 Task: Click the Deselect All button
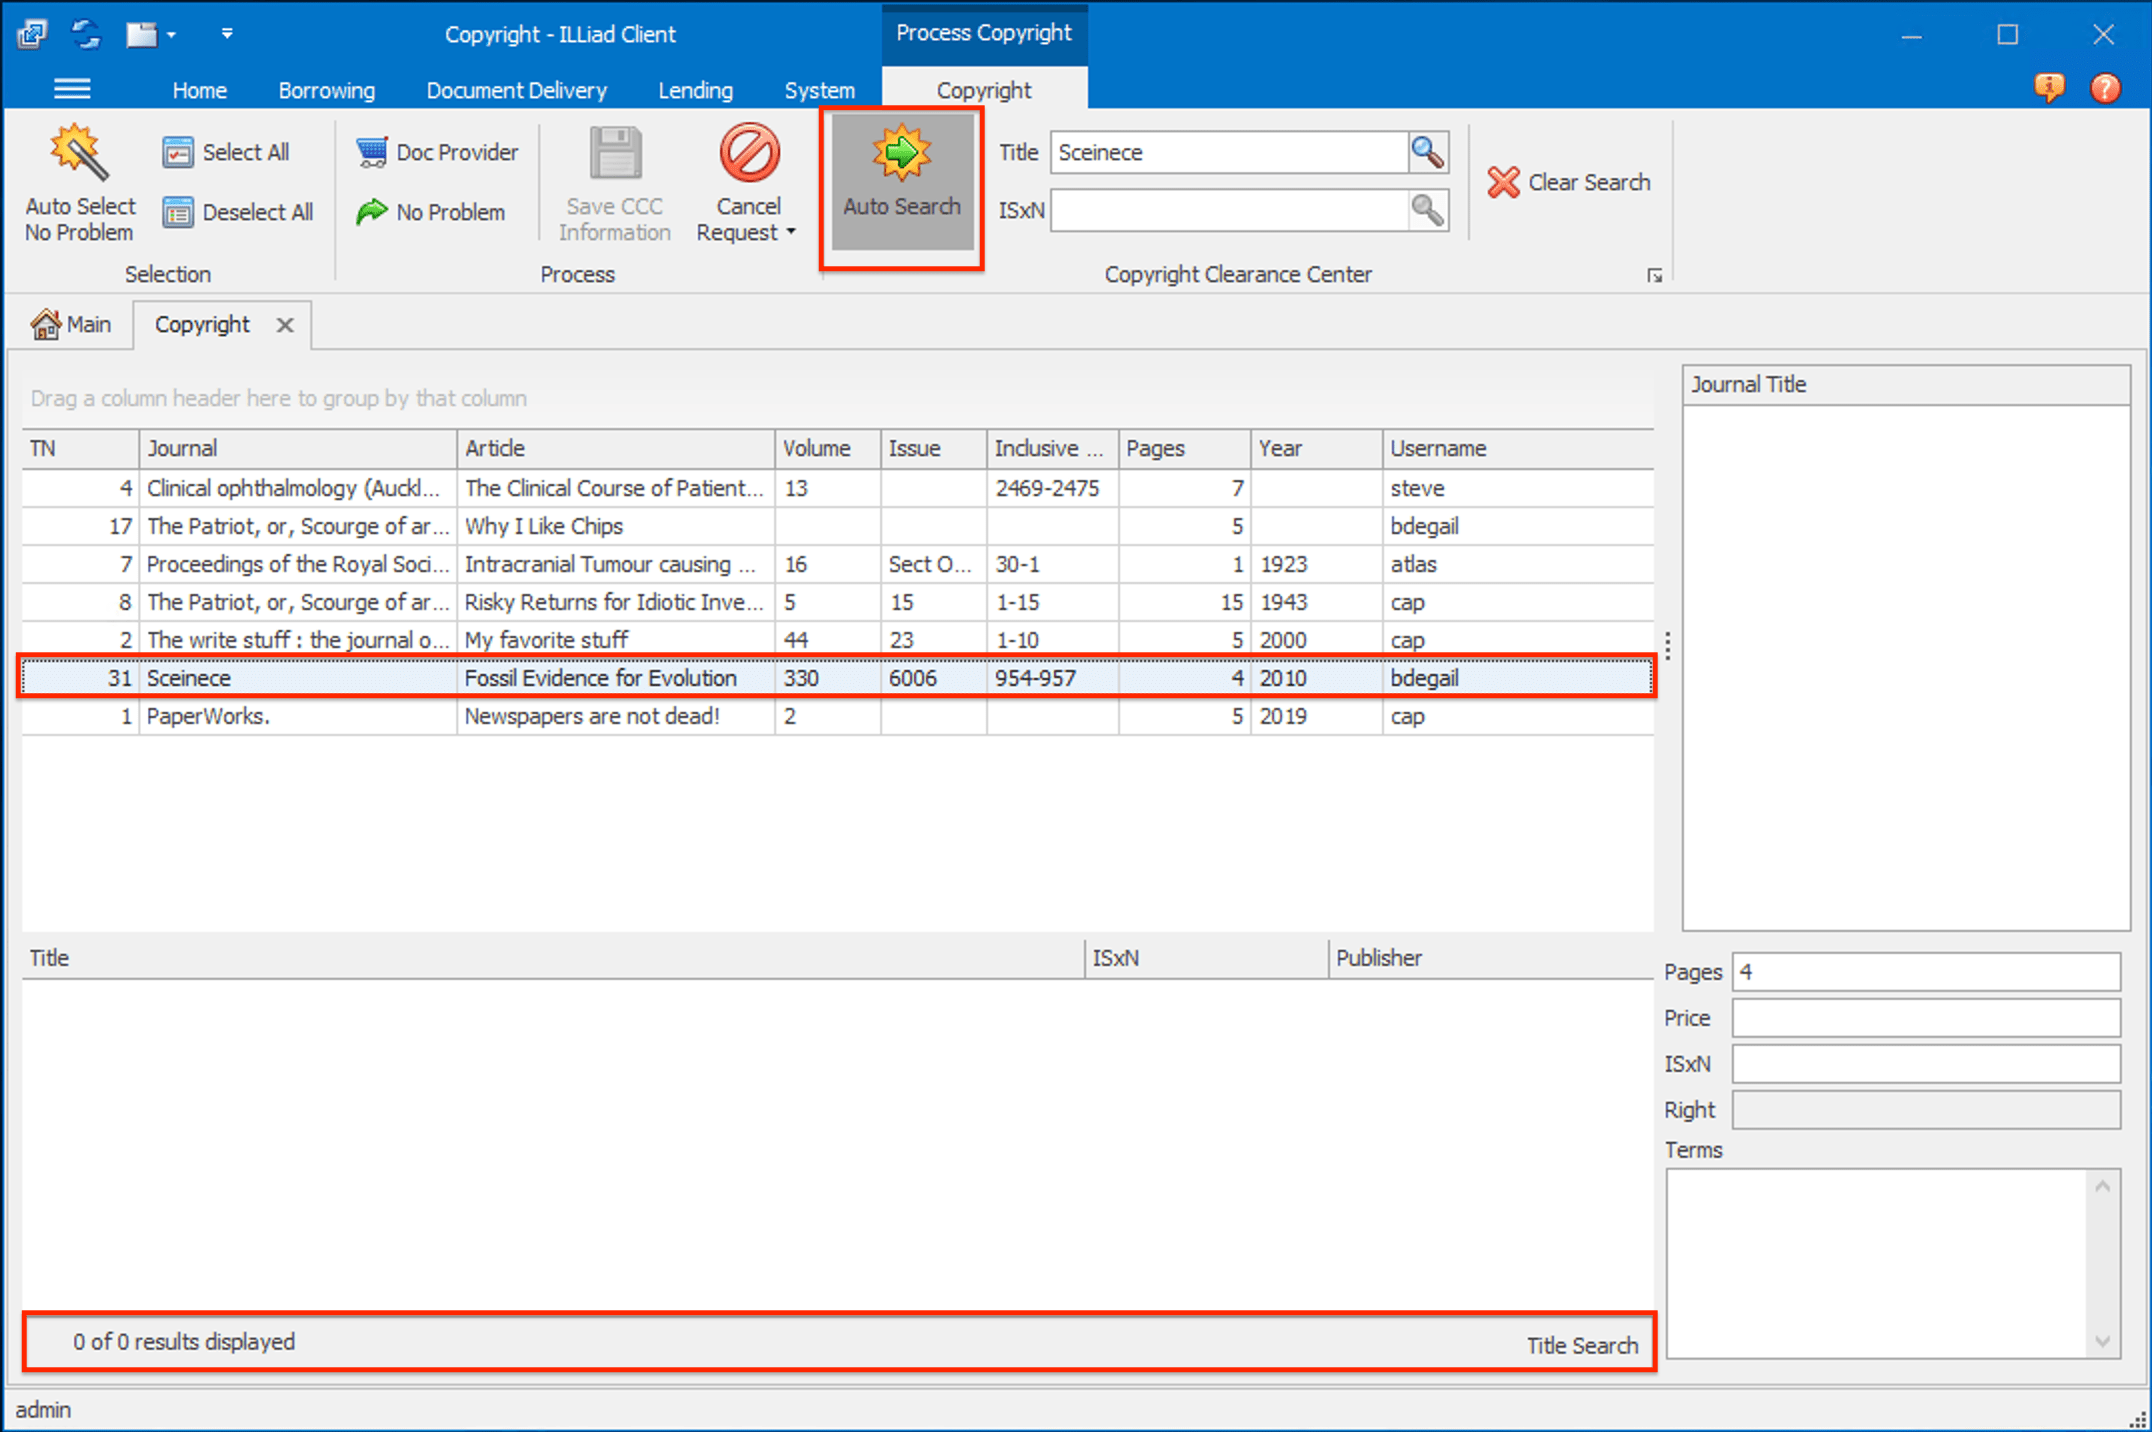[x=238, y=212]
